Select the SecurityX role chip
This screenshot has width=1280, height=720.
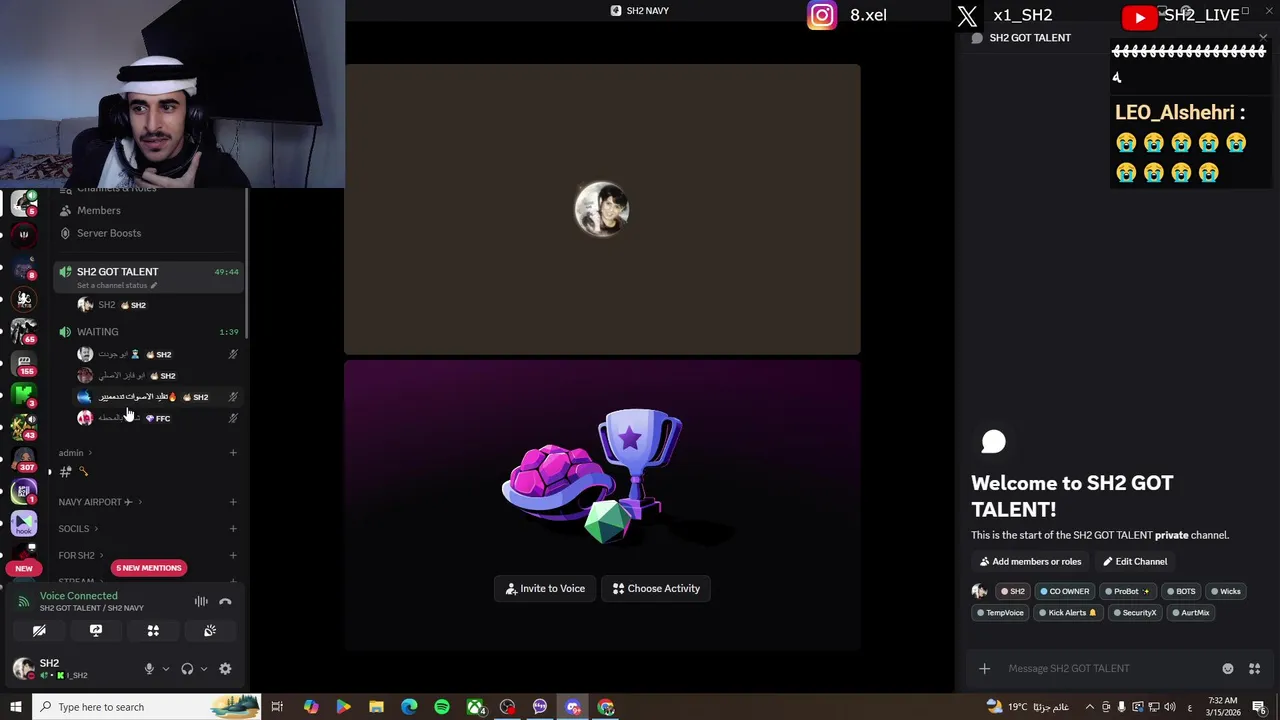point(1134,613)
